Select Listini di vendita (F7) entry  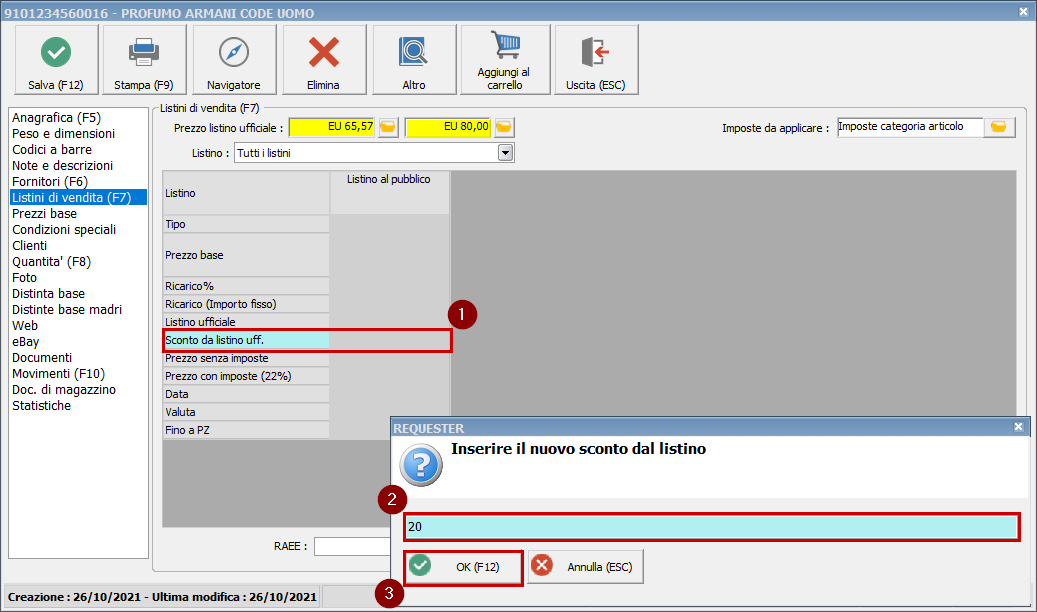[78, 197]
